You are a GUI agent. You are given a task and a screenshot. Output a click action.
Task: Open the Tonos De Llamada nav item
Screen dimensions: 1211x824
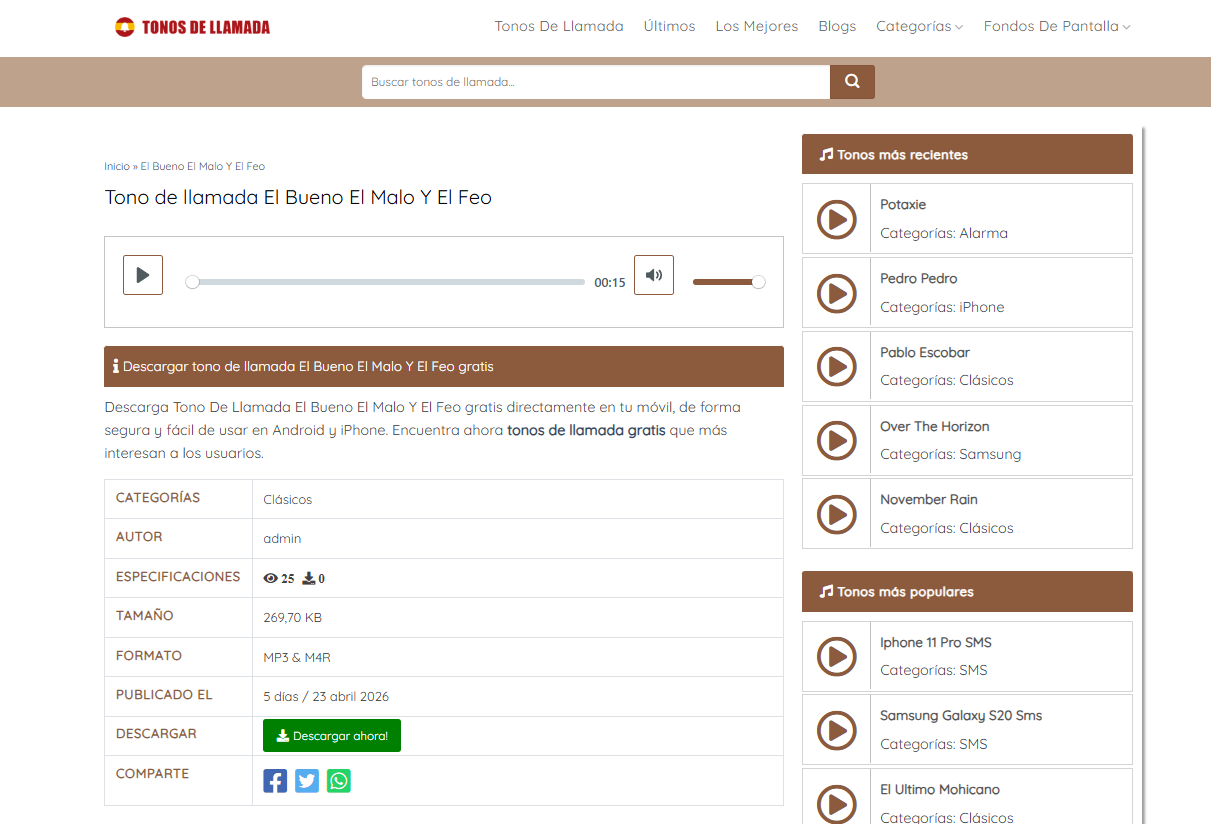click(x=559, y=27)
